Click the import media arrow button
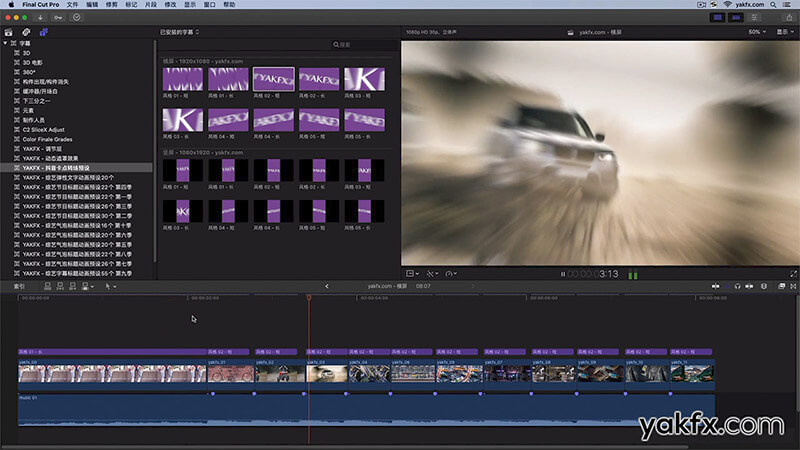Image resolution: width=800 pixels, height=450 pixels. coord(40,17)
